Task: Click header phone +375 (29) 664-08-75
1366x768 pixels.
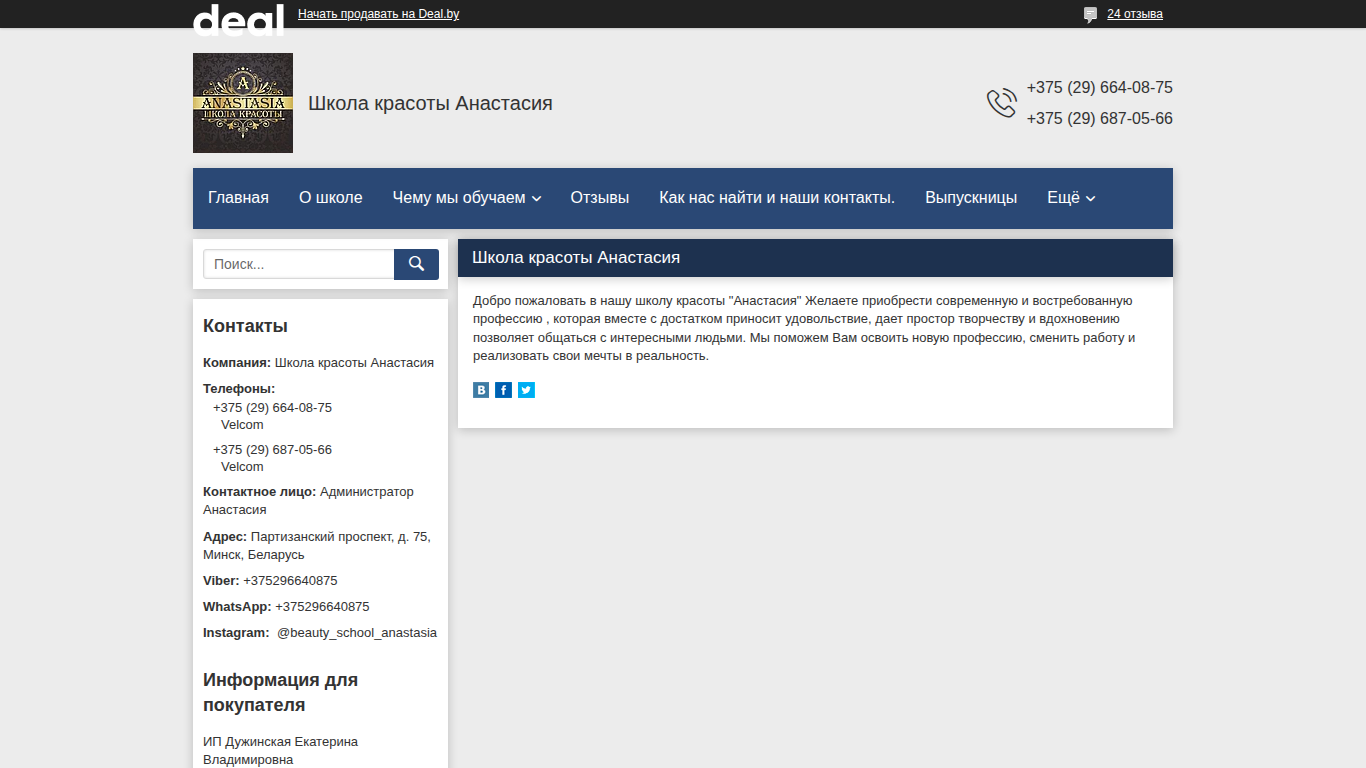Action: click(x=1100, y=88)
